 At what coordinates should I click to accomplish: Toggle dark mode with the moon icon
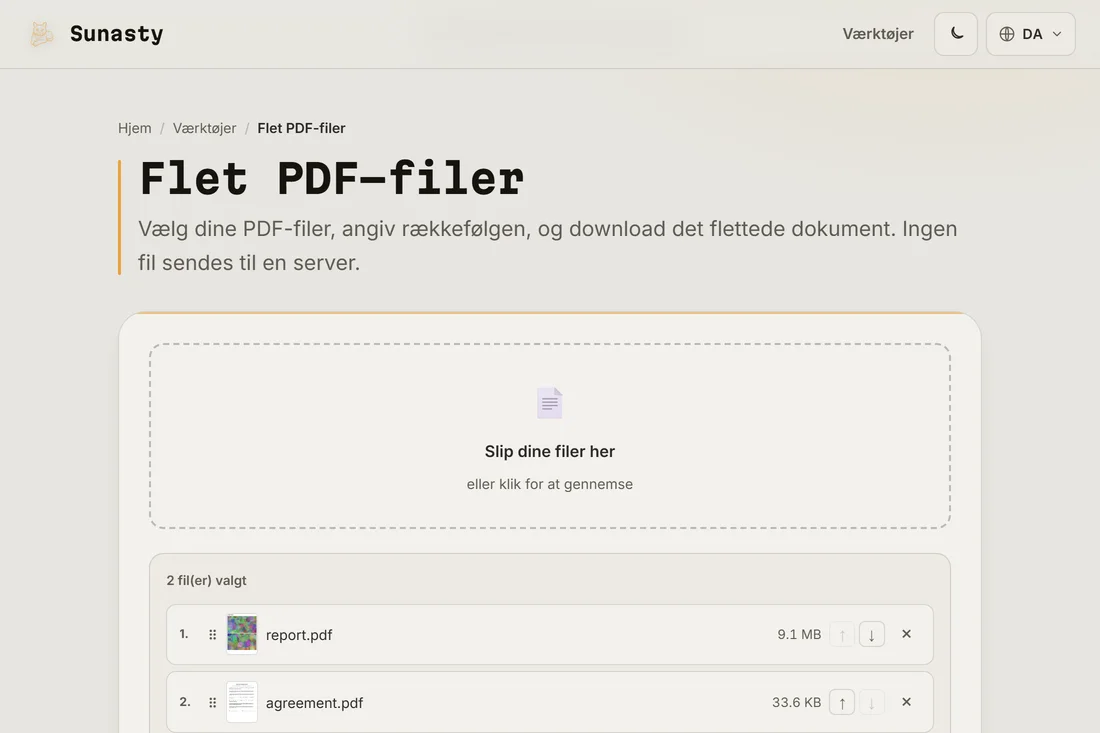[955, 34]
